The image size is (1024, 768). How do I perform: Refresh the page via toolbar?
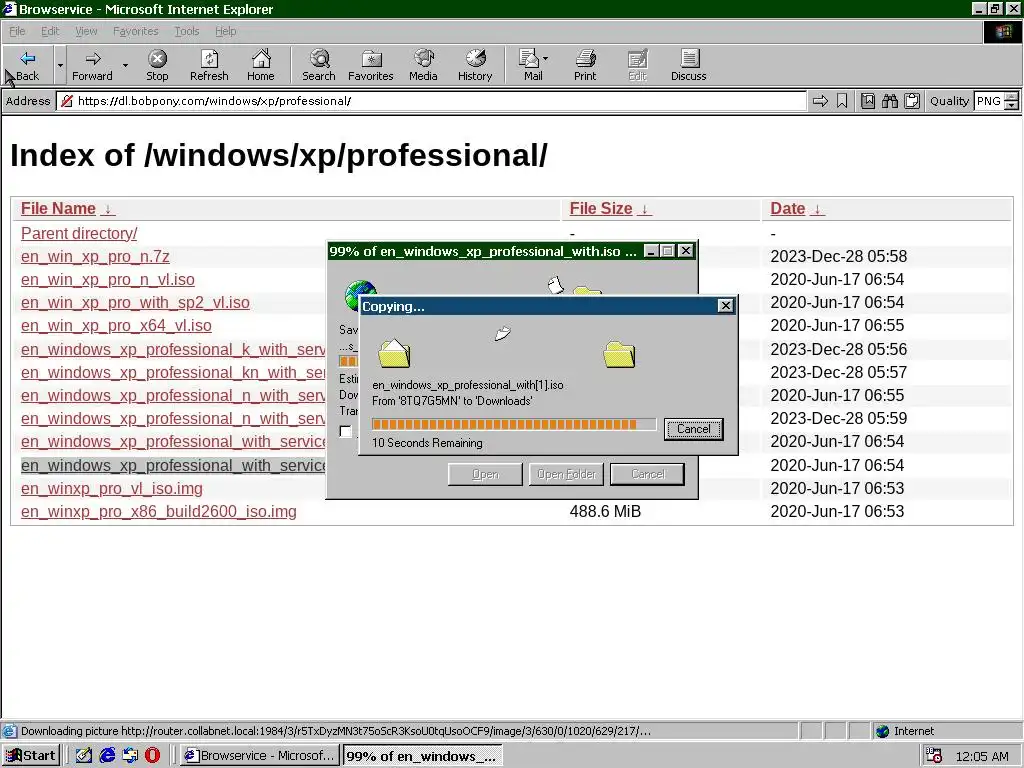point(209,65)
